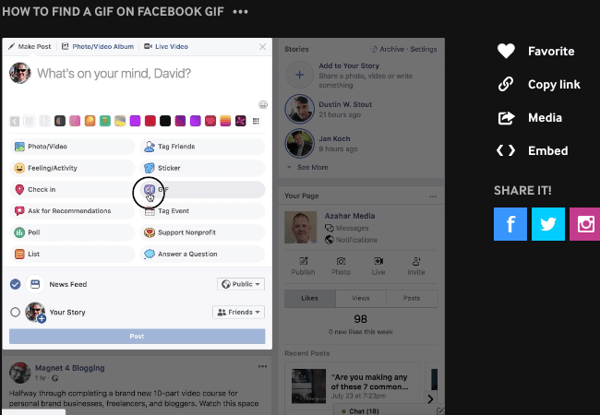Select the Your Story radio button
The width and height of the screenshot is (600, 415).
15,312
